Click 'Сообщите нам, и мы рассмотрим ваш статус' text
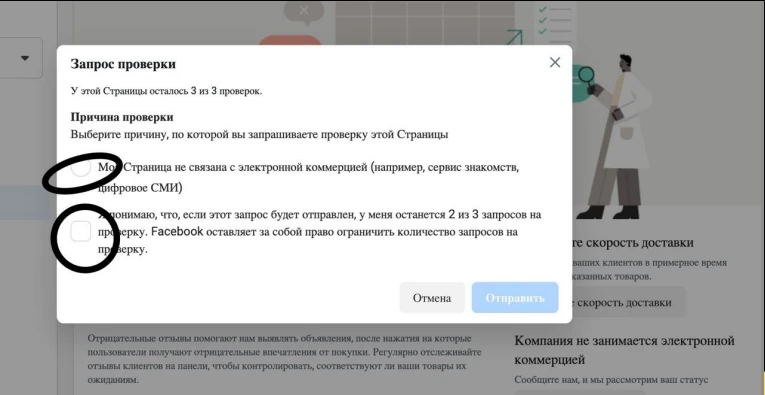The image size is (765, 395). (611, 380)
